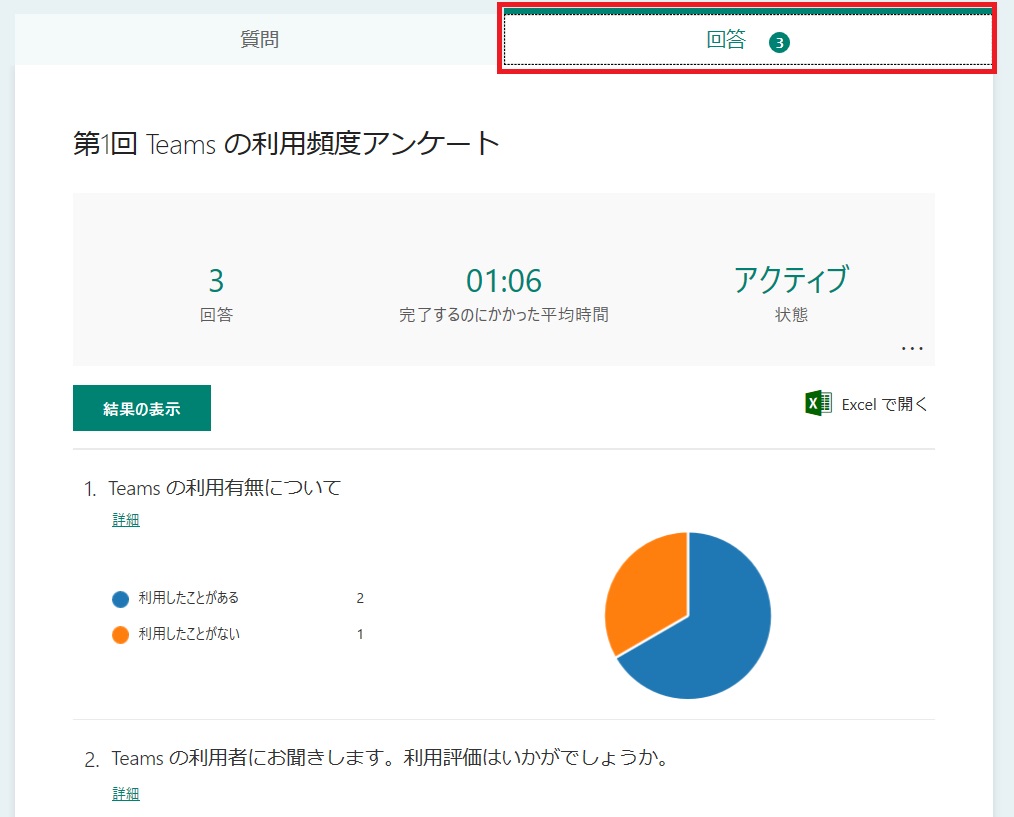Click question 2 text about 利用評価

[x=391, y=757]
